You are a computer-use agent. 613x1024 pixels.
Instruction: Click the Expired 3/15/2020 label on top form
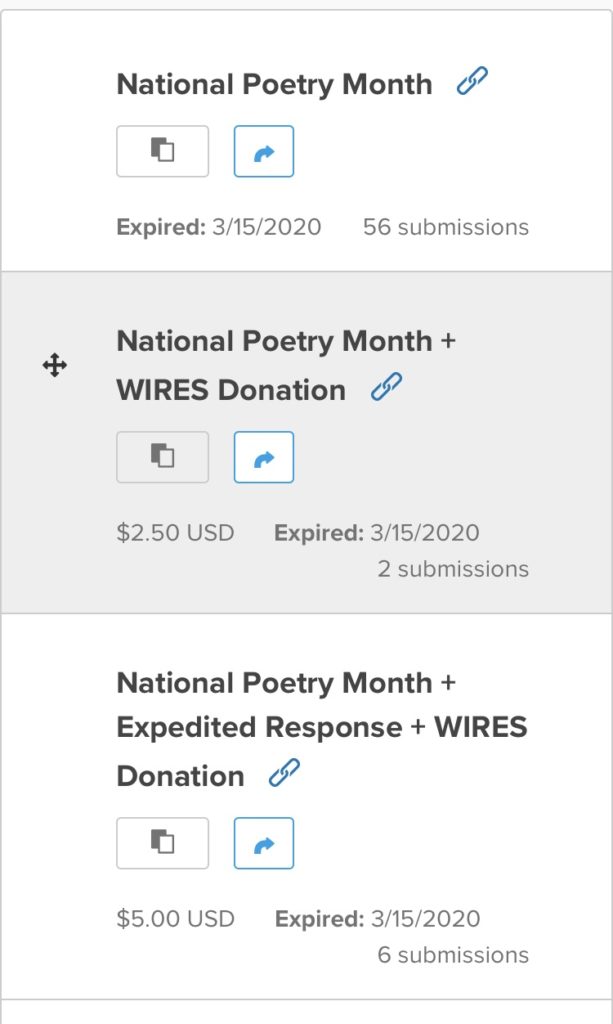[219, 227]
